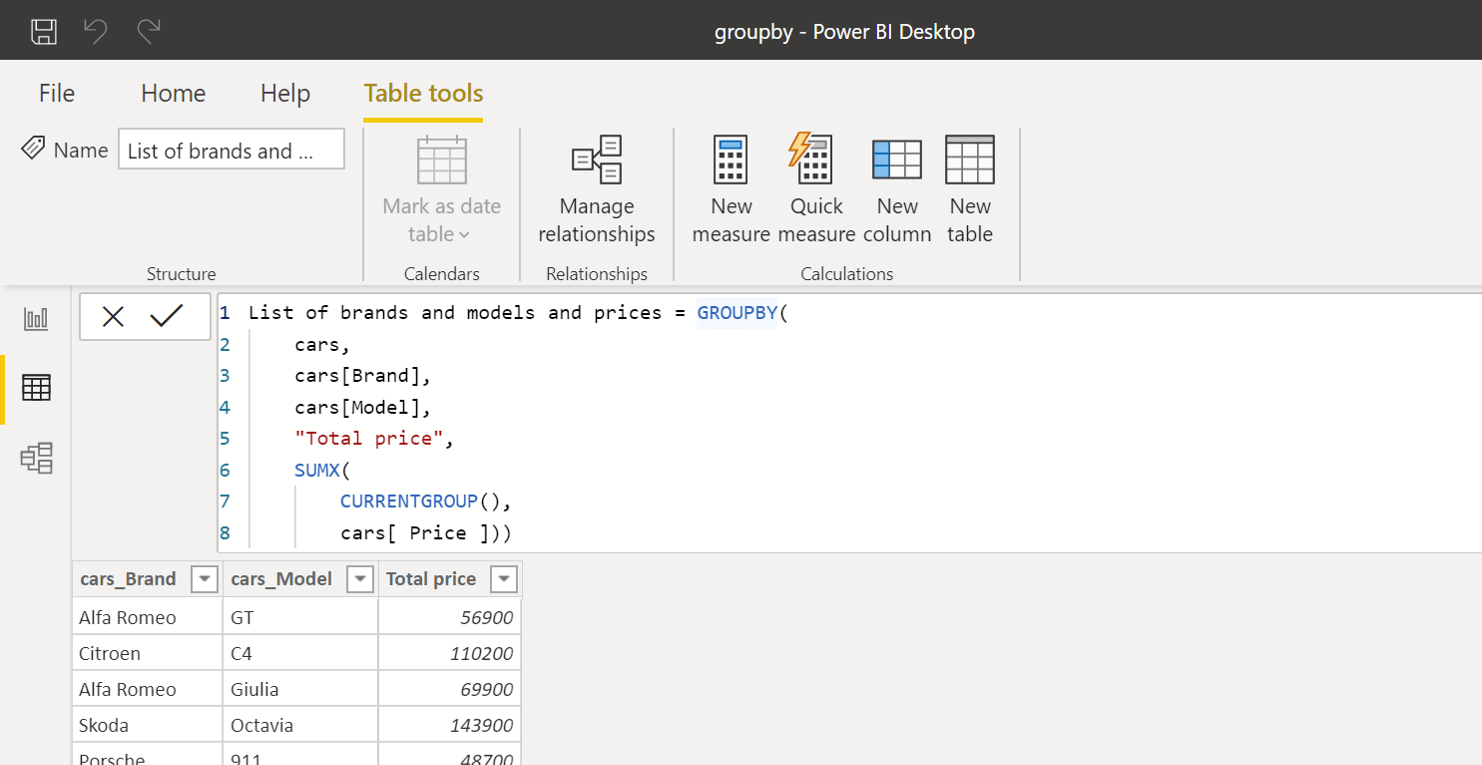Click the cars_Model column header
Screen dimensions: 1482x765
pos(300,579)
